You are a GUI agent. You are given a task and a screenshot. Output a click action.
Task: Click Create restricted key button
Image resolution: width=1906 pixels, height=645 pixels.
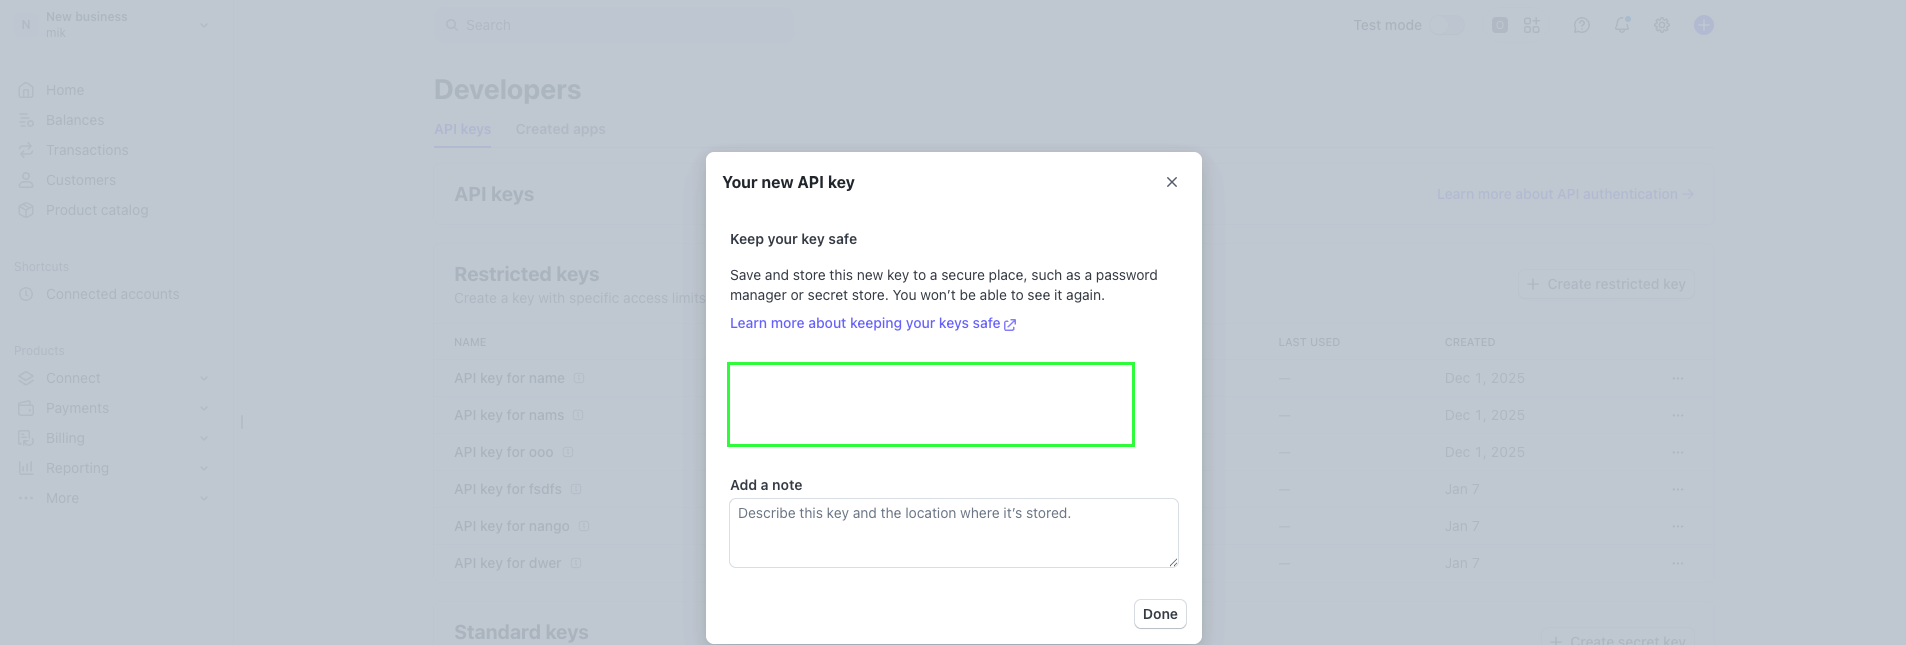pos(1607,284)
